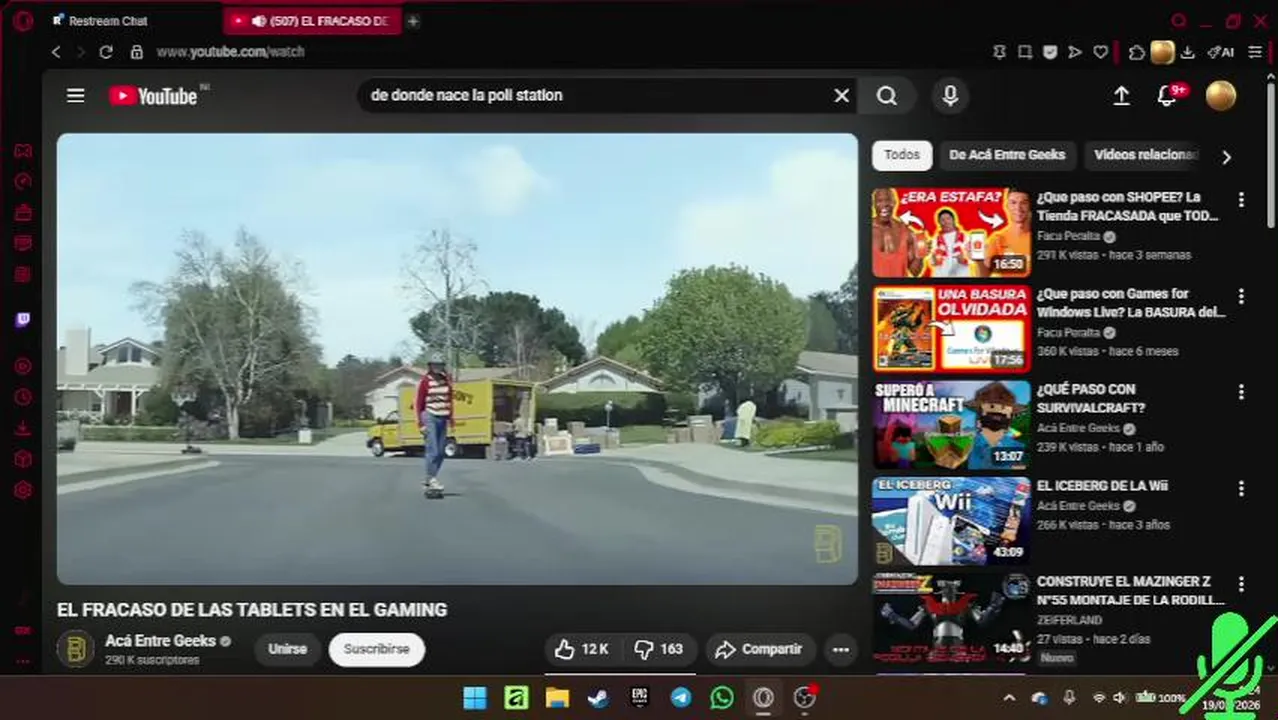Open the site lock security info
The width and height of the screenshot is (1278, 720).
[136, 52]
